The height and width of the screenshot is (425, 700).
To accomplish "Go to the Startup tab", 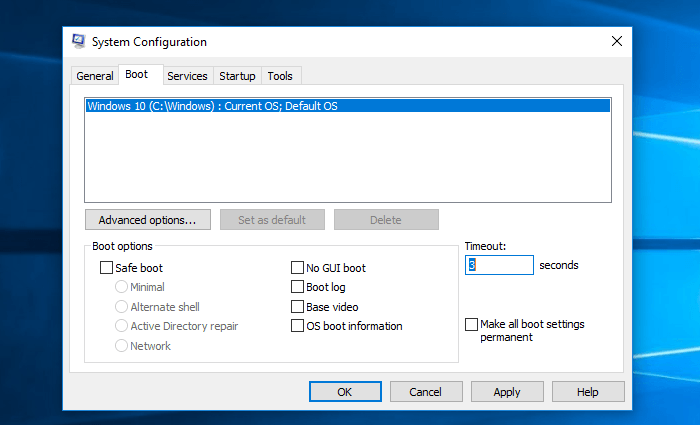I will [237, 76].
